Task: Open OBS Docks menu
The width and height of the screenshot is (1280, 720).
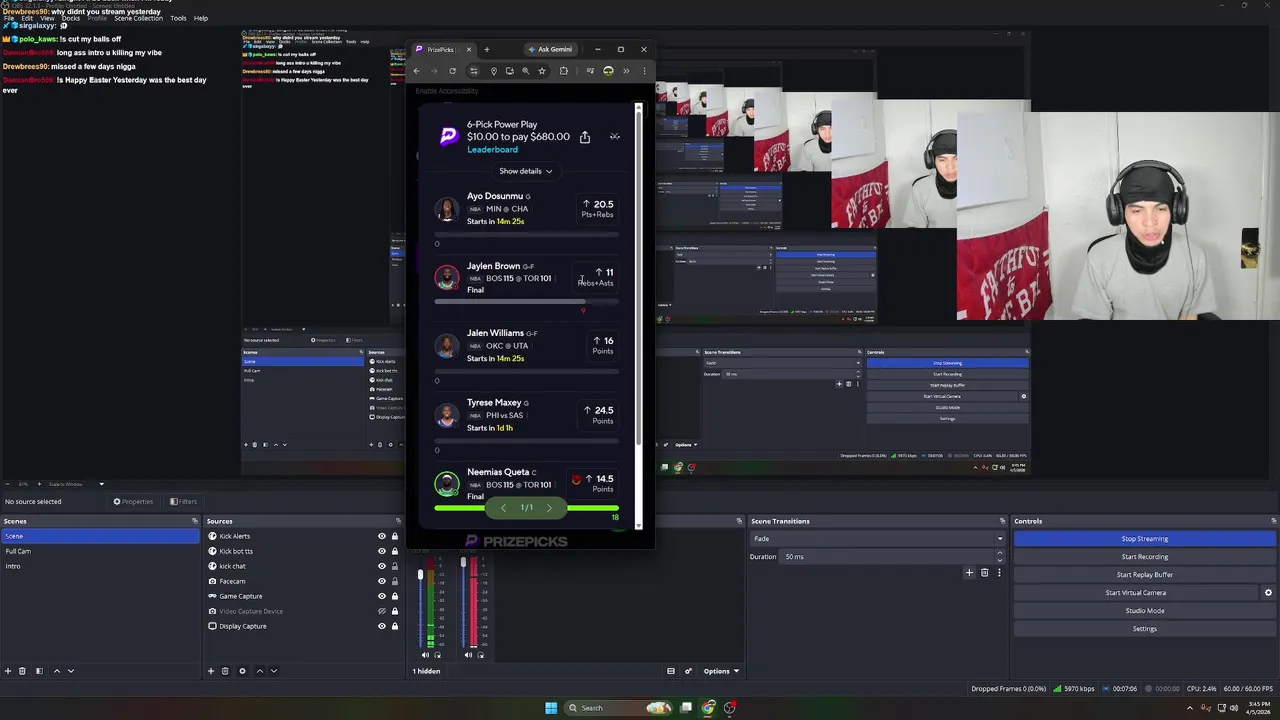Action: coord(71,18)
